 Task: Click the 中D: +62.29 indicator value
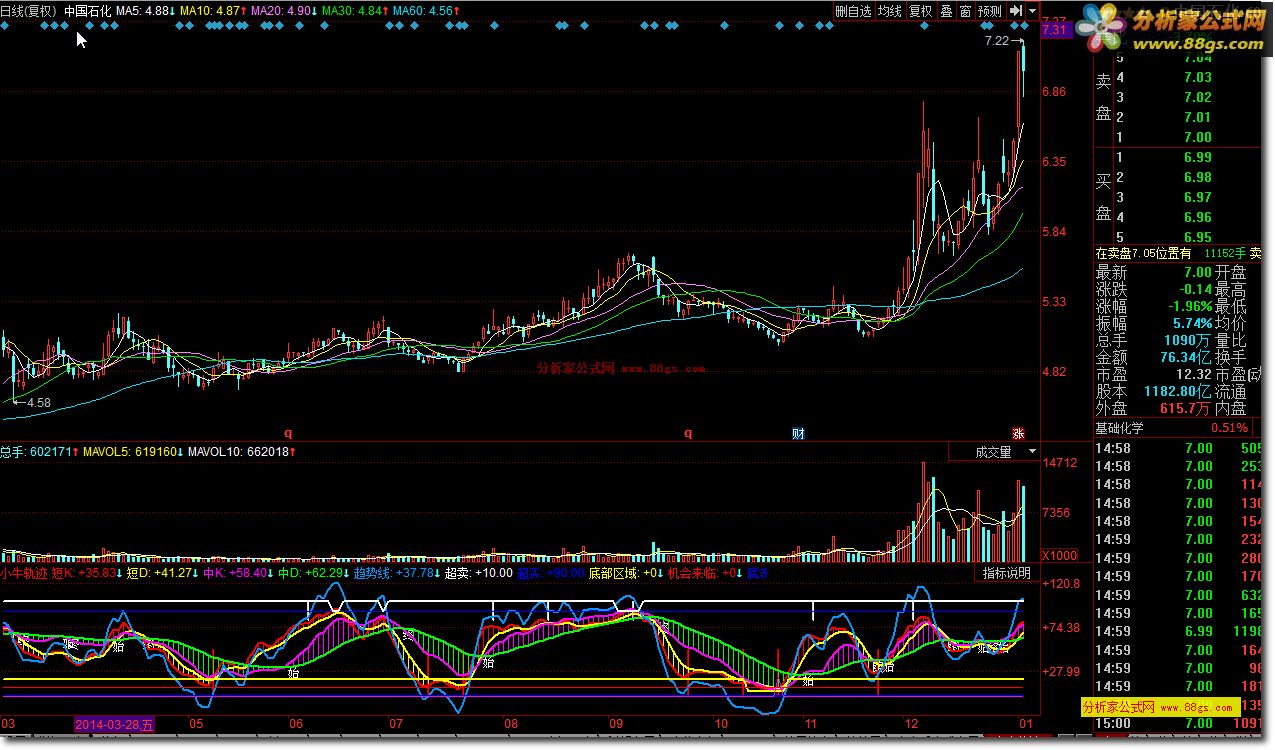click(313, 573)
